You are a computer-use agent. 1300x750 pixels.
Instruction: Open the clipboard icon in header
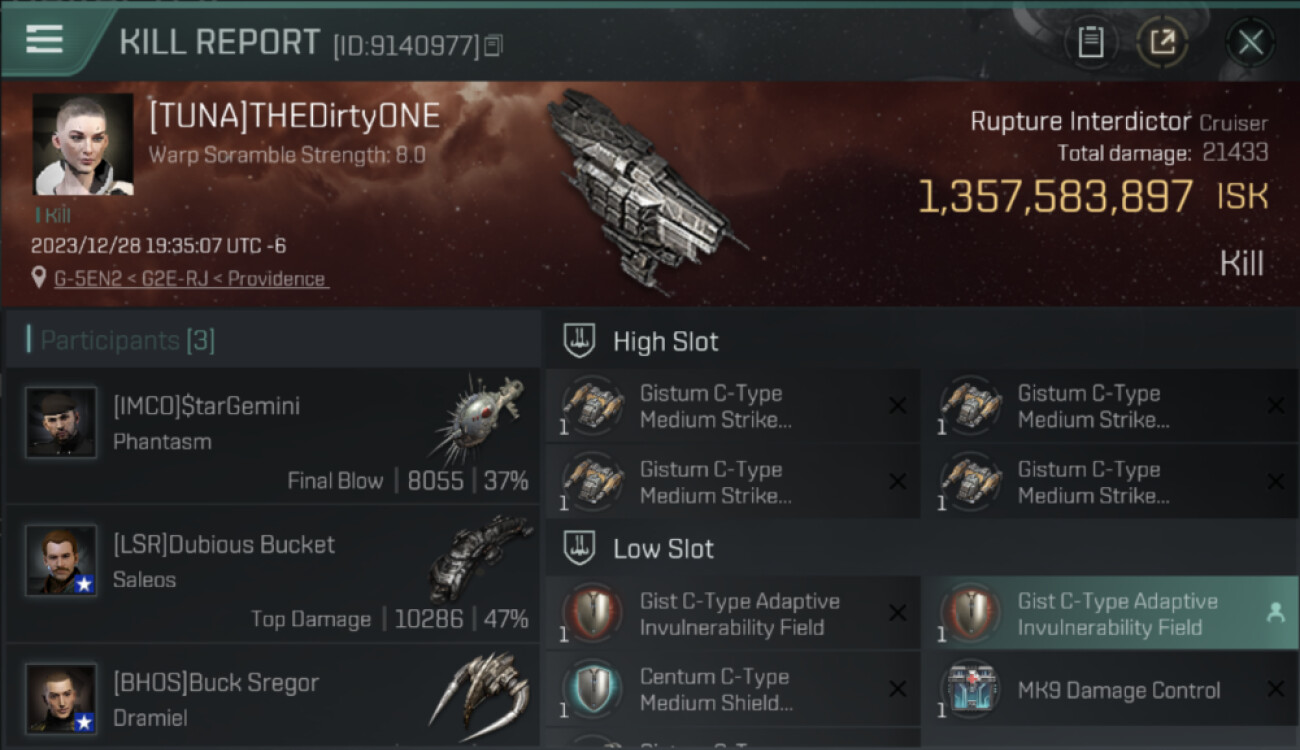coord(1090,42)
